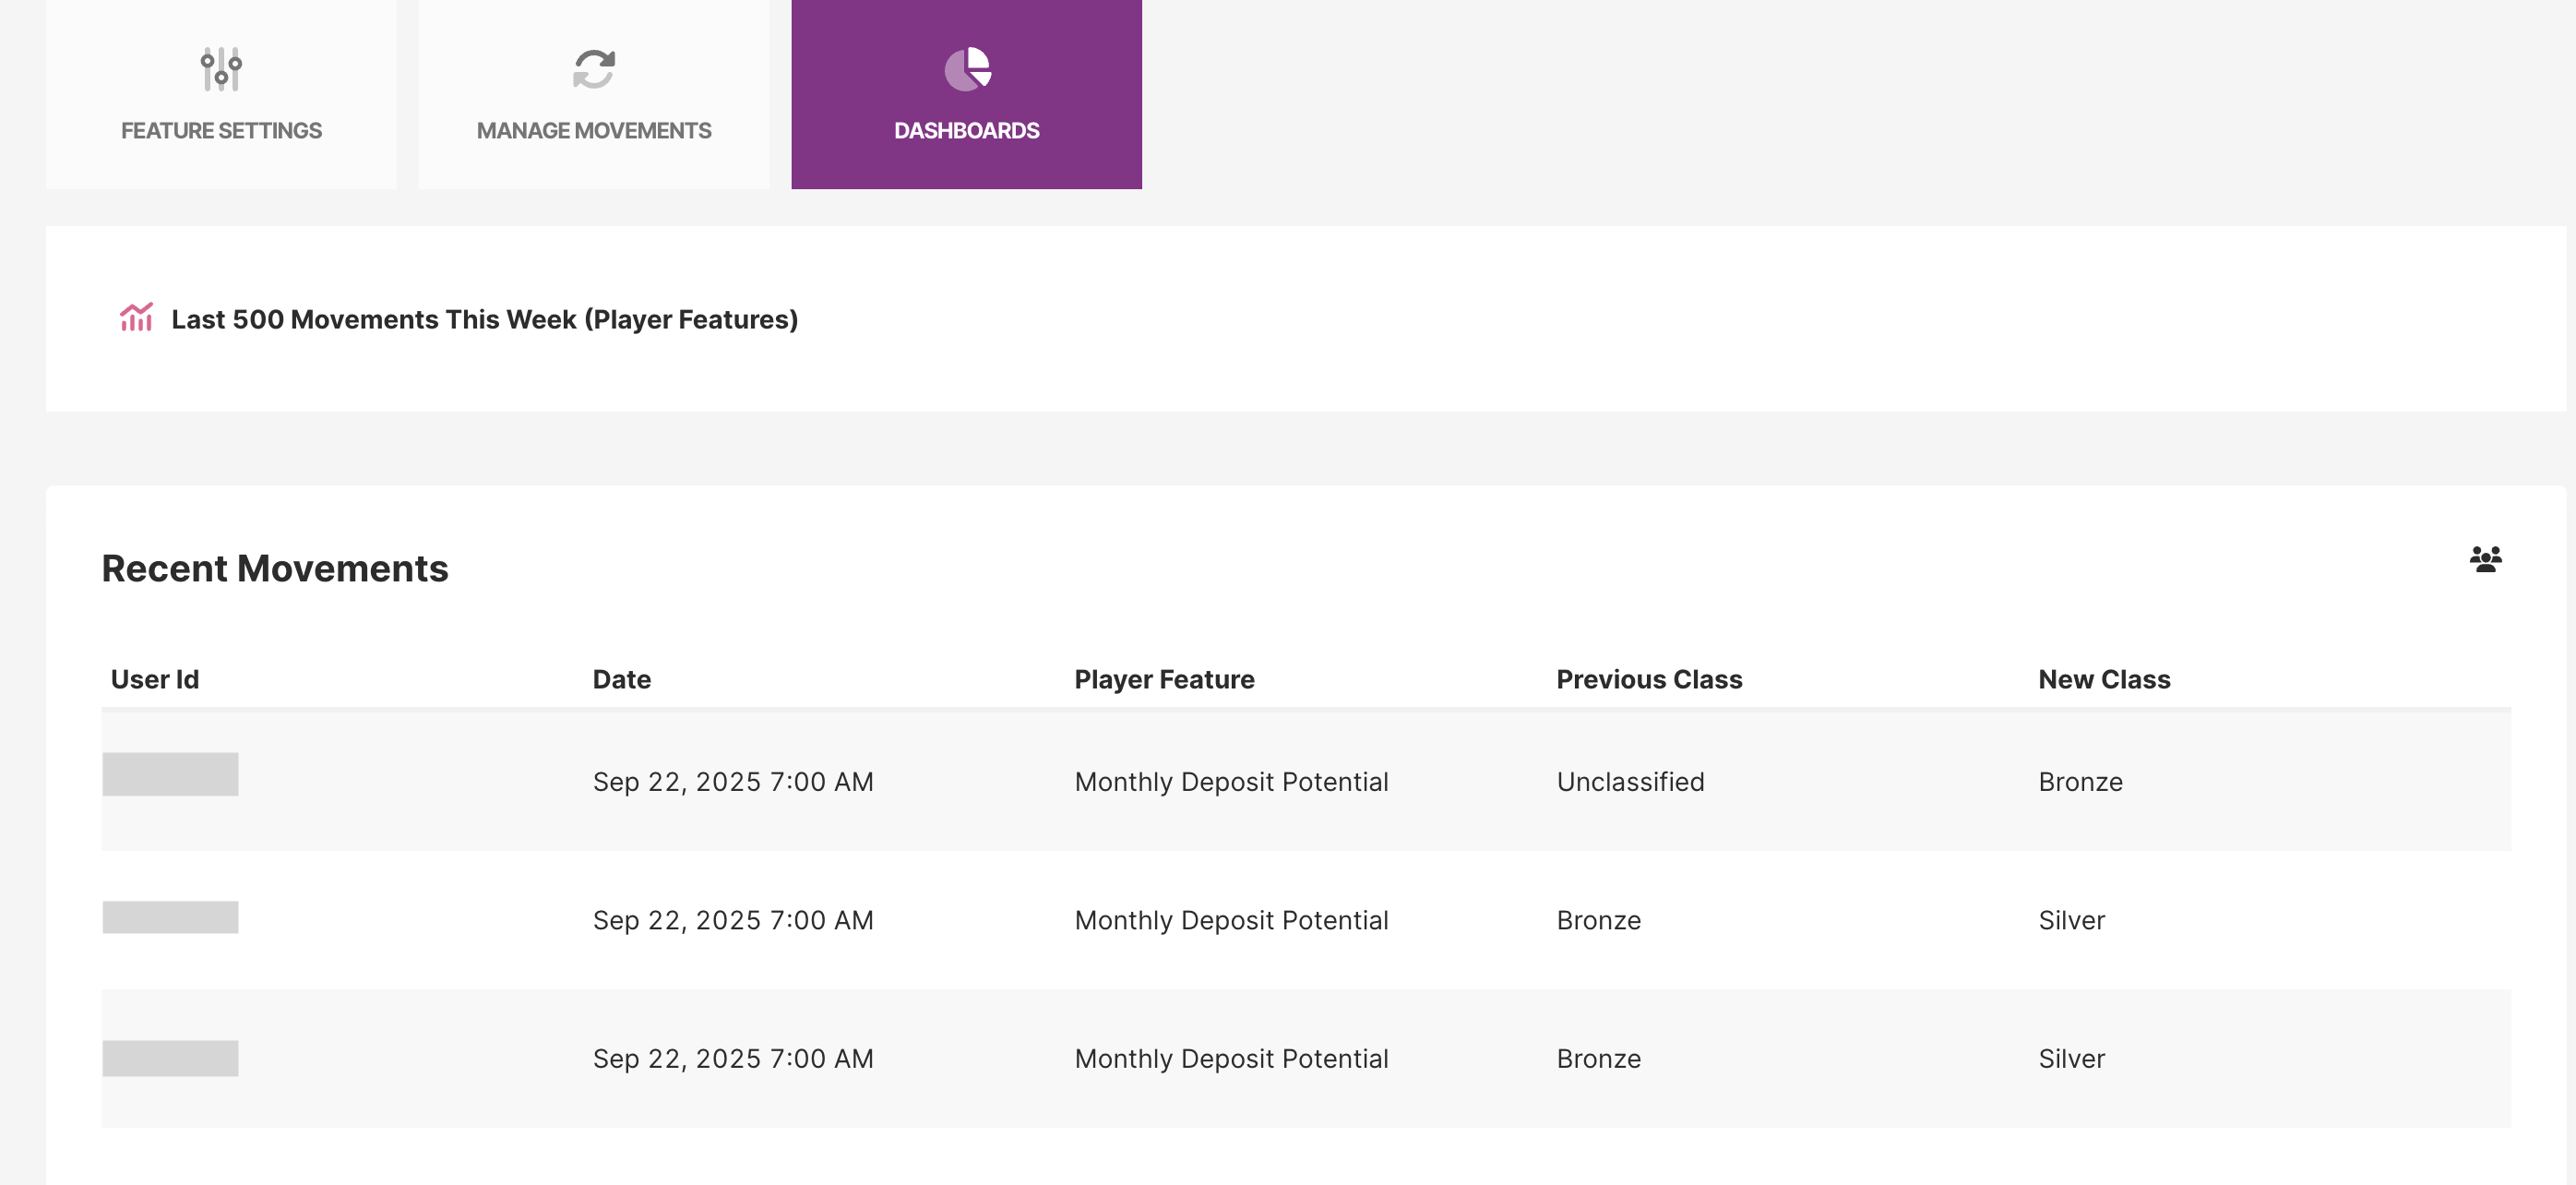Viewport: 2576px width, 1185px height.
Task: Switch to the Manage Movements tab
Action: click(x=594, y=130)
